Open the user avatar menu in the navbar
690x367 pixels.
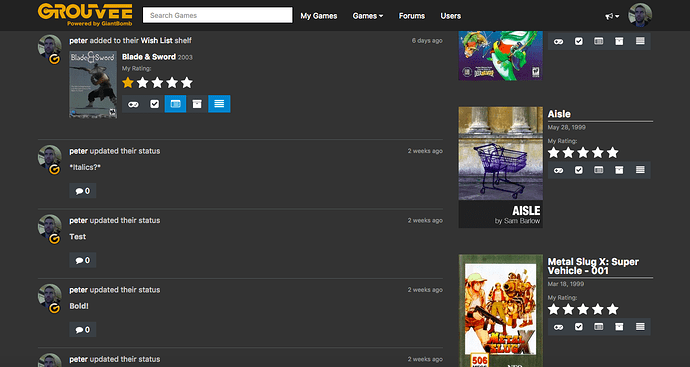coord(640,15)
